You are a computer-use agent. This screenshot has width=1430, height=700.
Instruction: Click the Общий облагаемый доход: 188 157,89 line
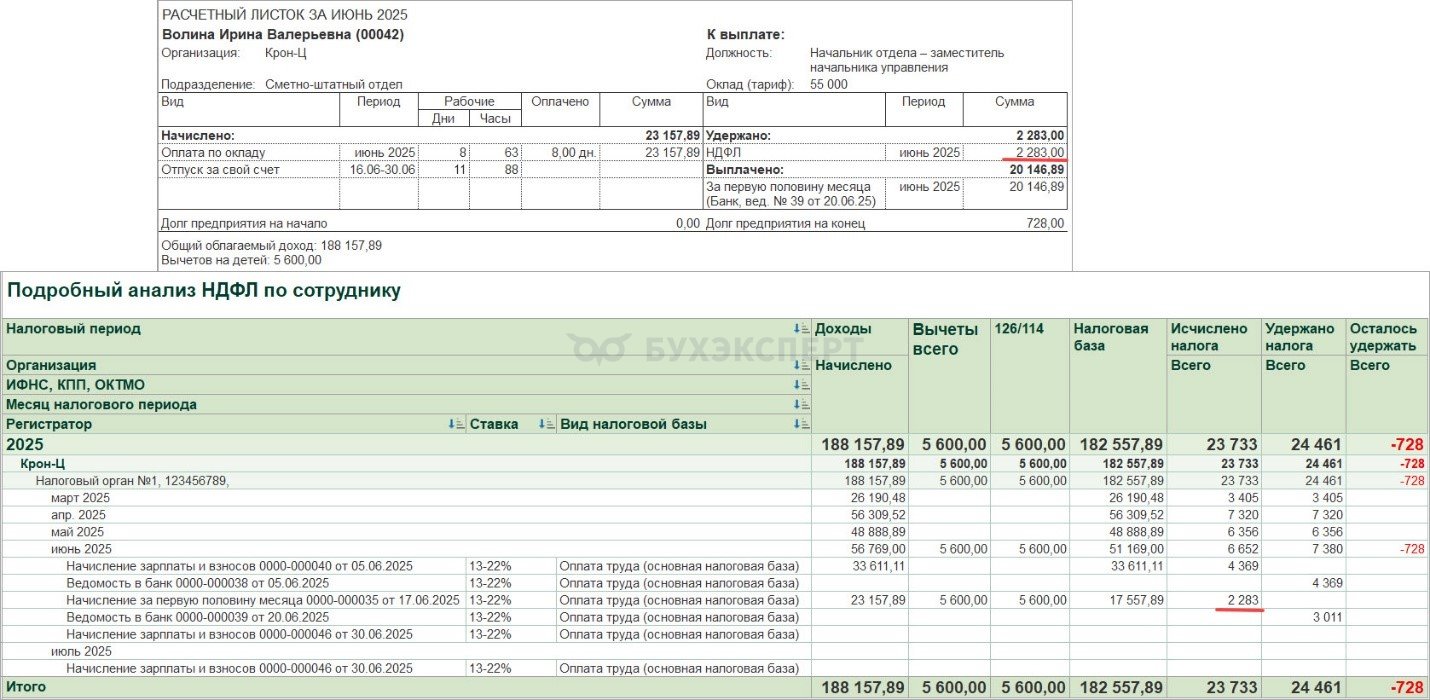tap(272, 245)
